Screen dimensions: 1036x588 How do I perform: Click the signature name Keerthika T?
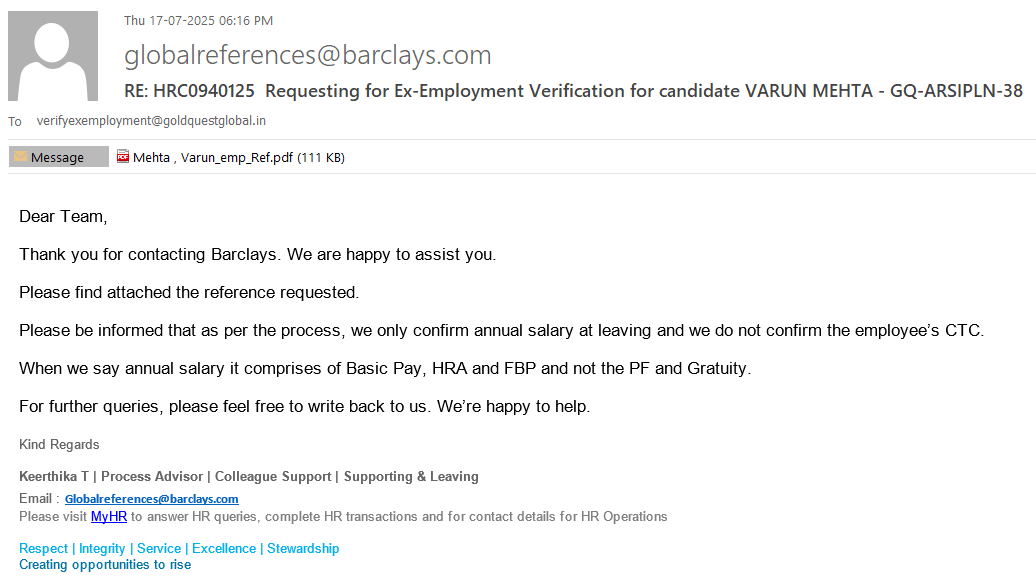pos(53,477)
